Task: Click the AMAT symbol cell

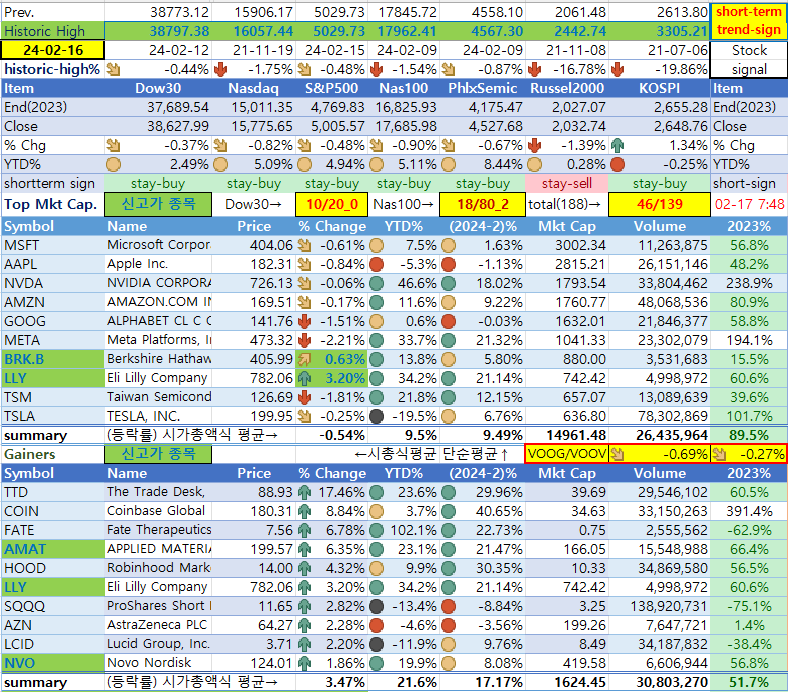Action: (x=53, y=549)
